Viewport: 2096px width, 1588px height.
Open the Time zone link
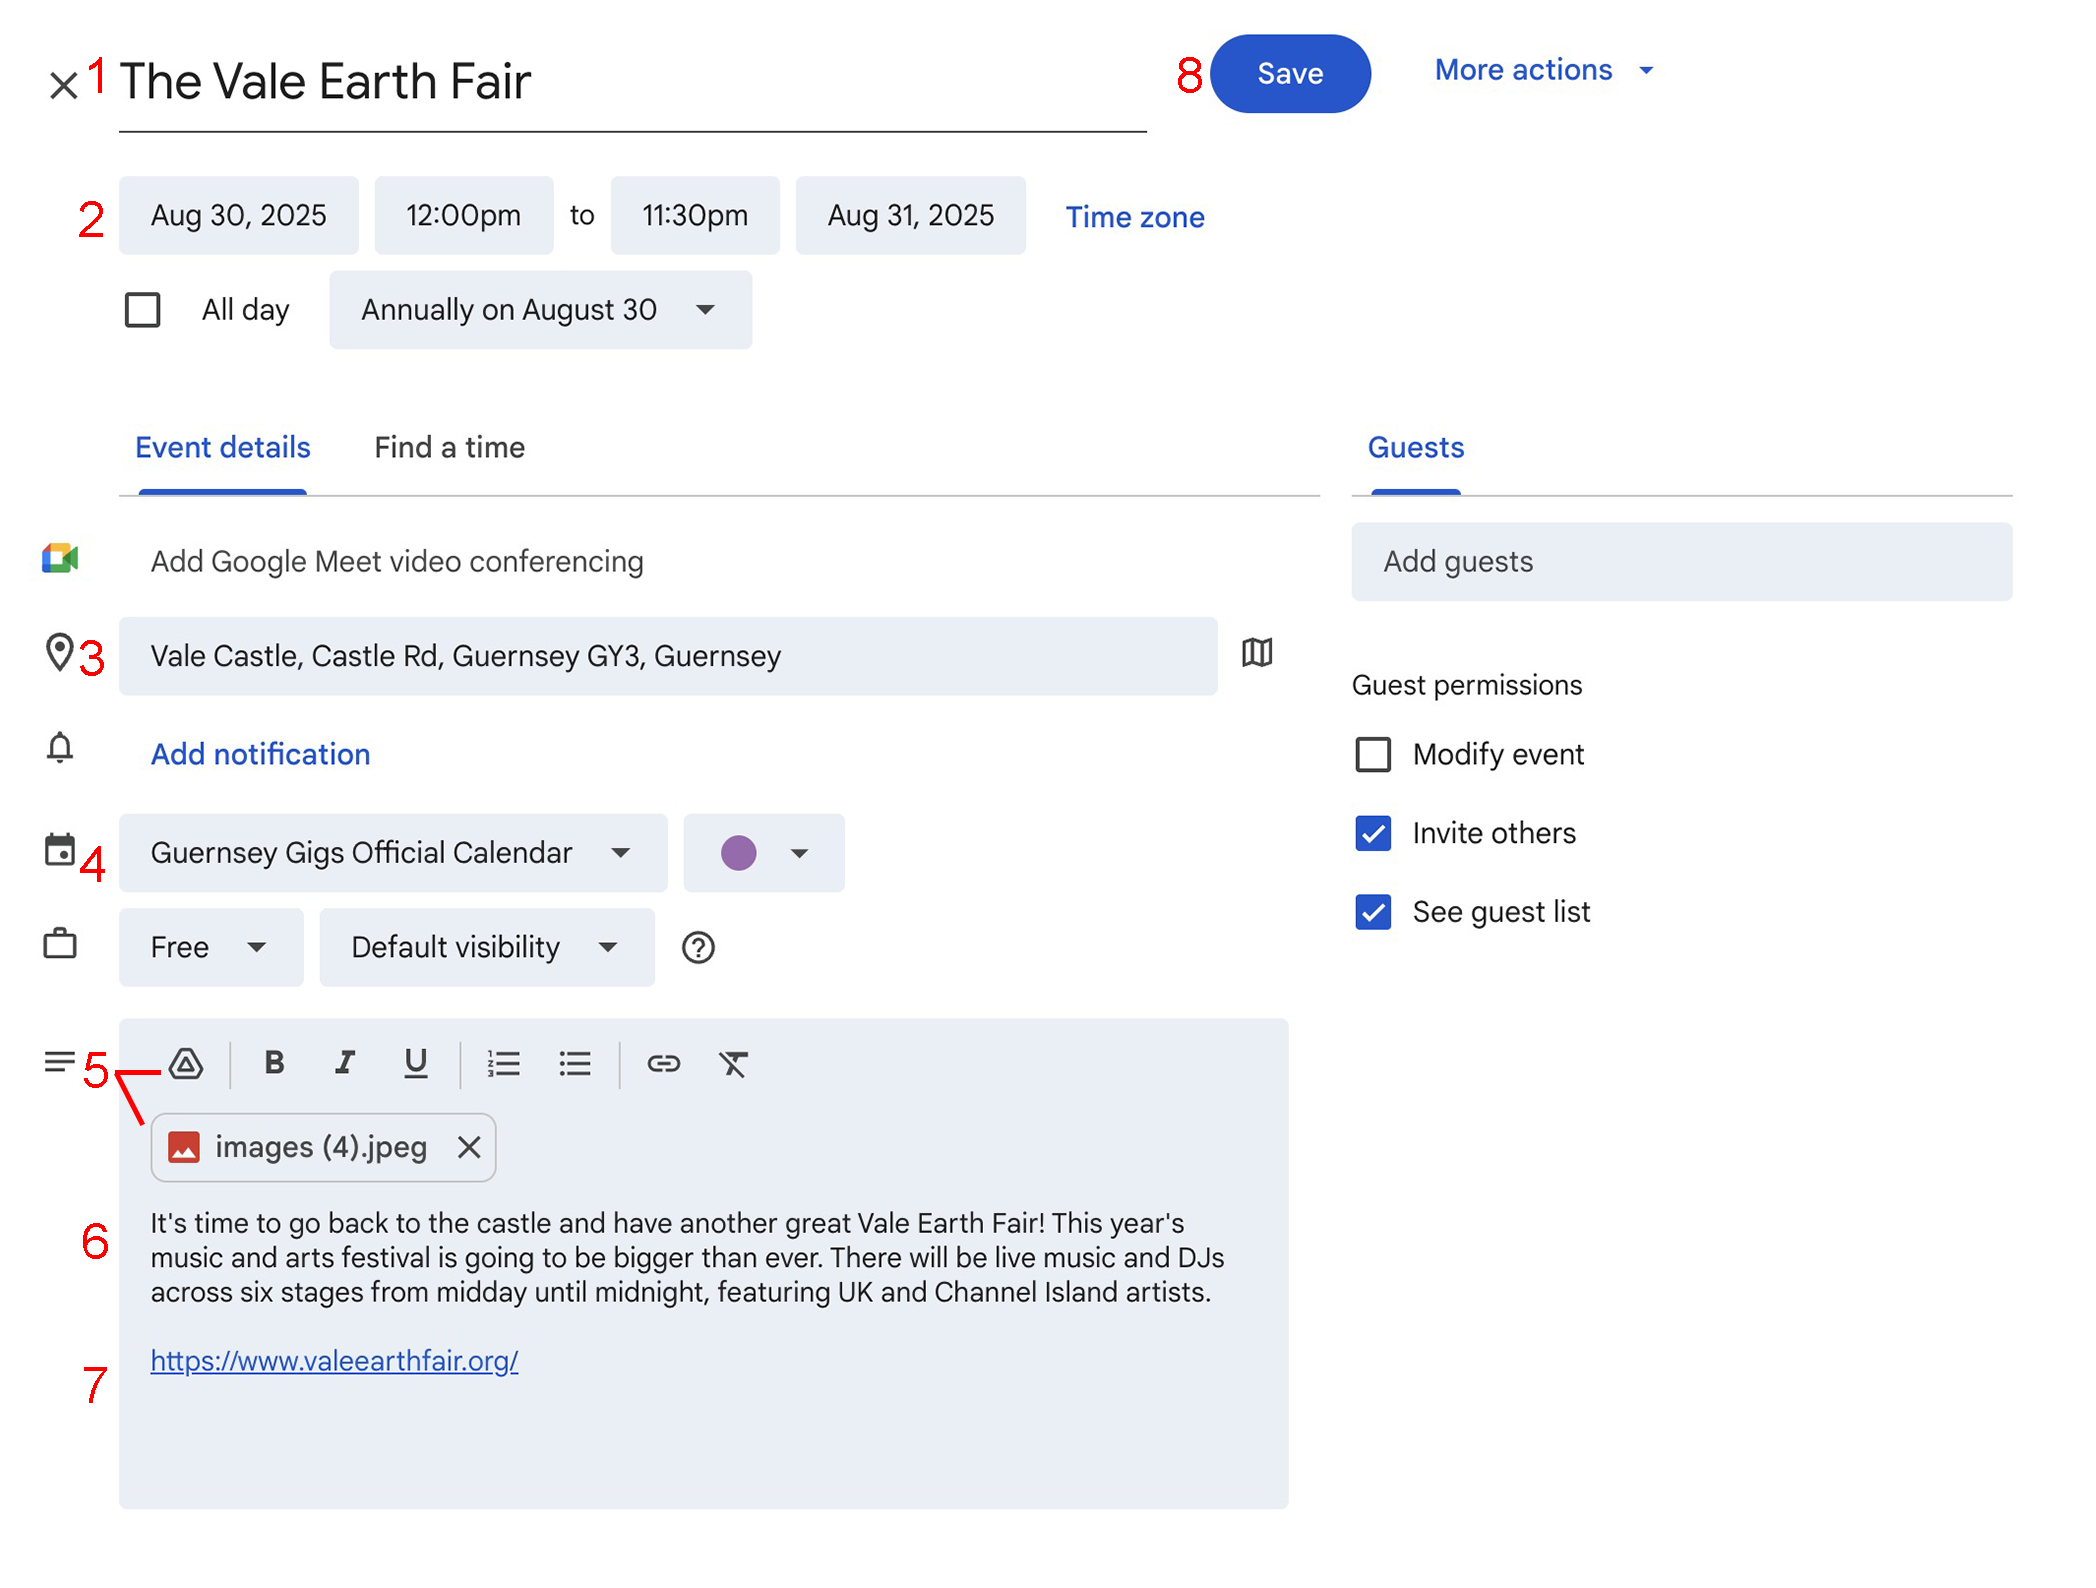tap(1135, 217)
